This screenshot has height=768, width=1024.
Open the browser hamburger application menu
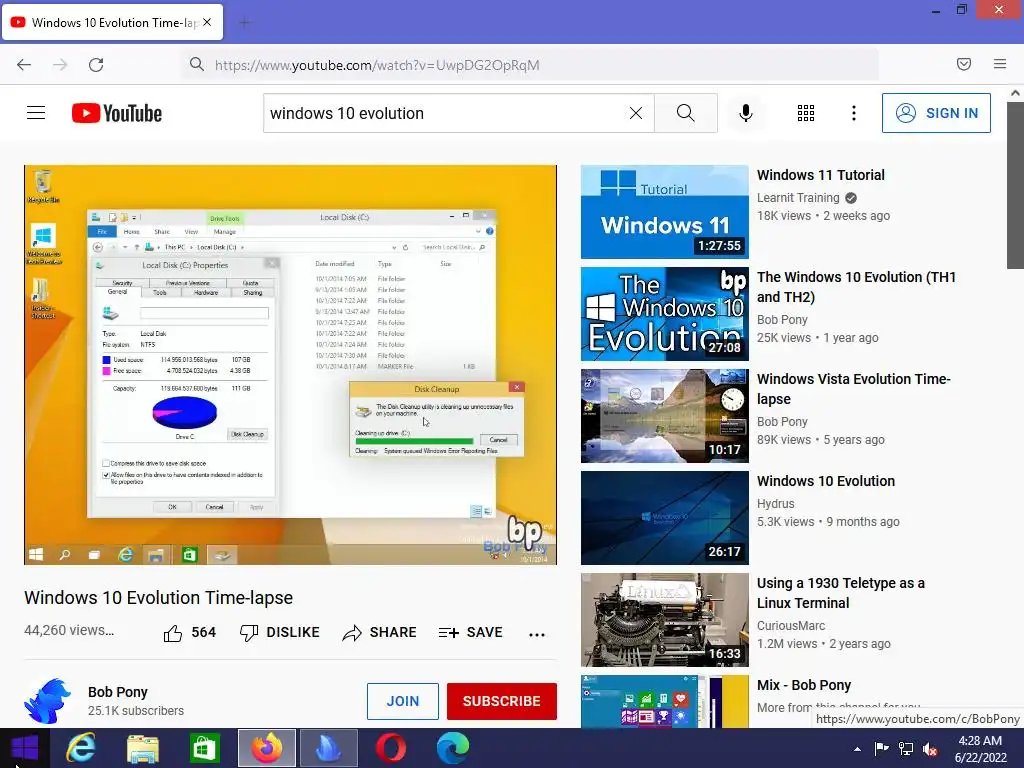click(1000, 64)
